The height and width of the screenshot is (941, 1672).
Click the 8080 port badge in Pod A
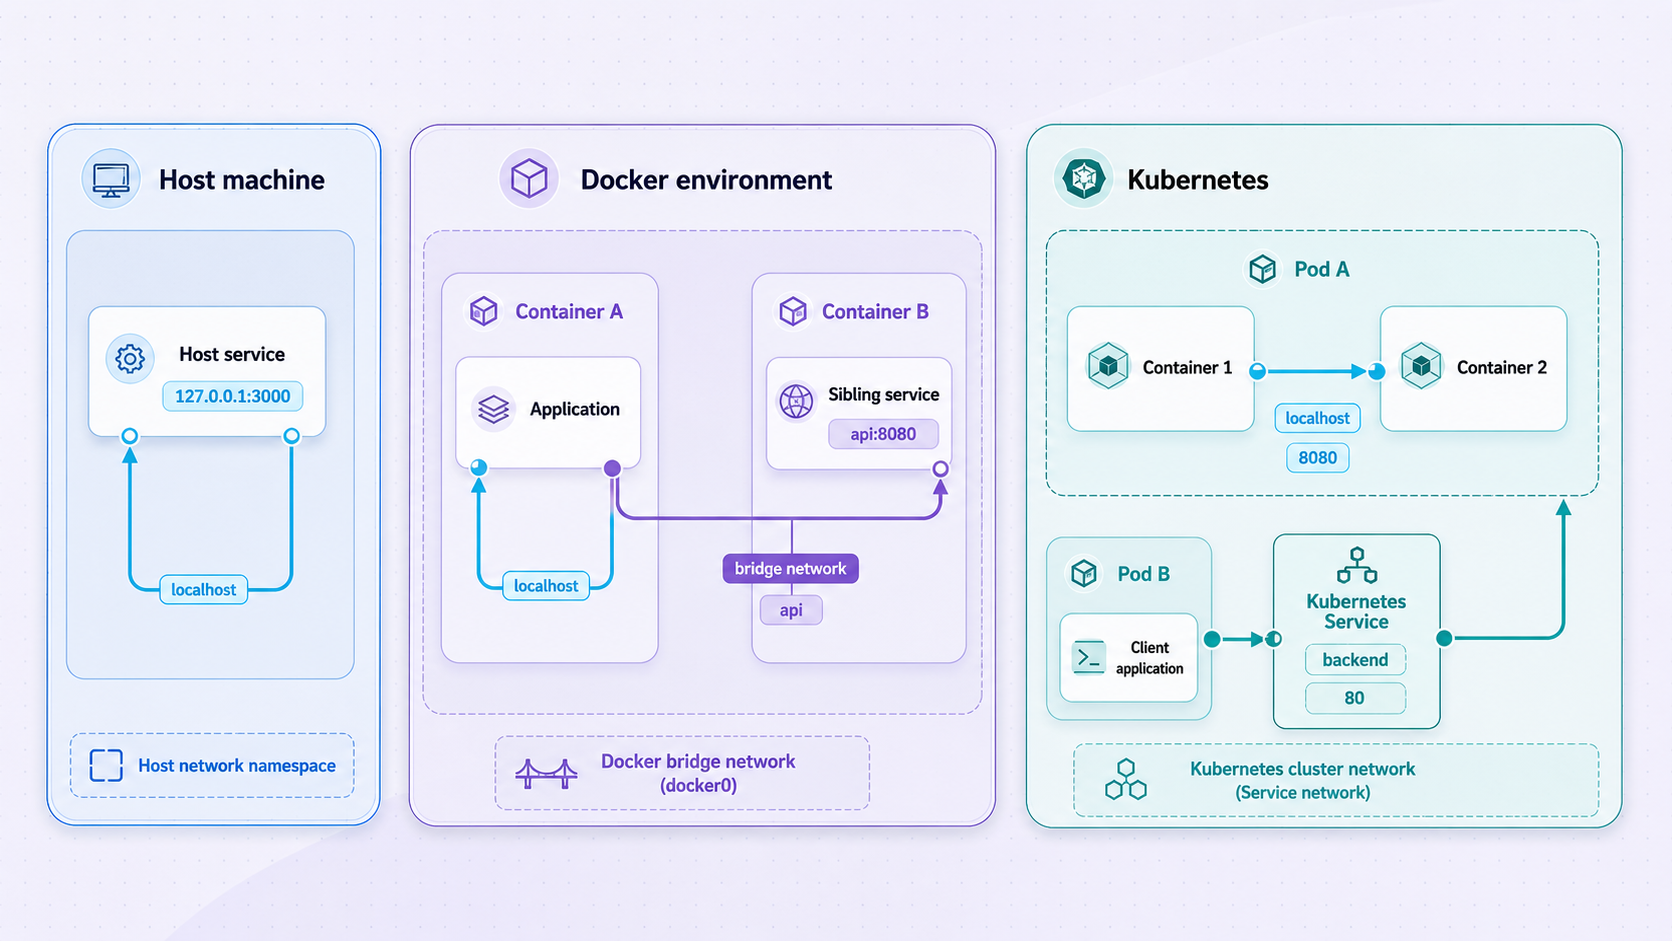(x=1317, y=457)
